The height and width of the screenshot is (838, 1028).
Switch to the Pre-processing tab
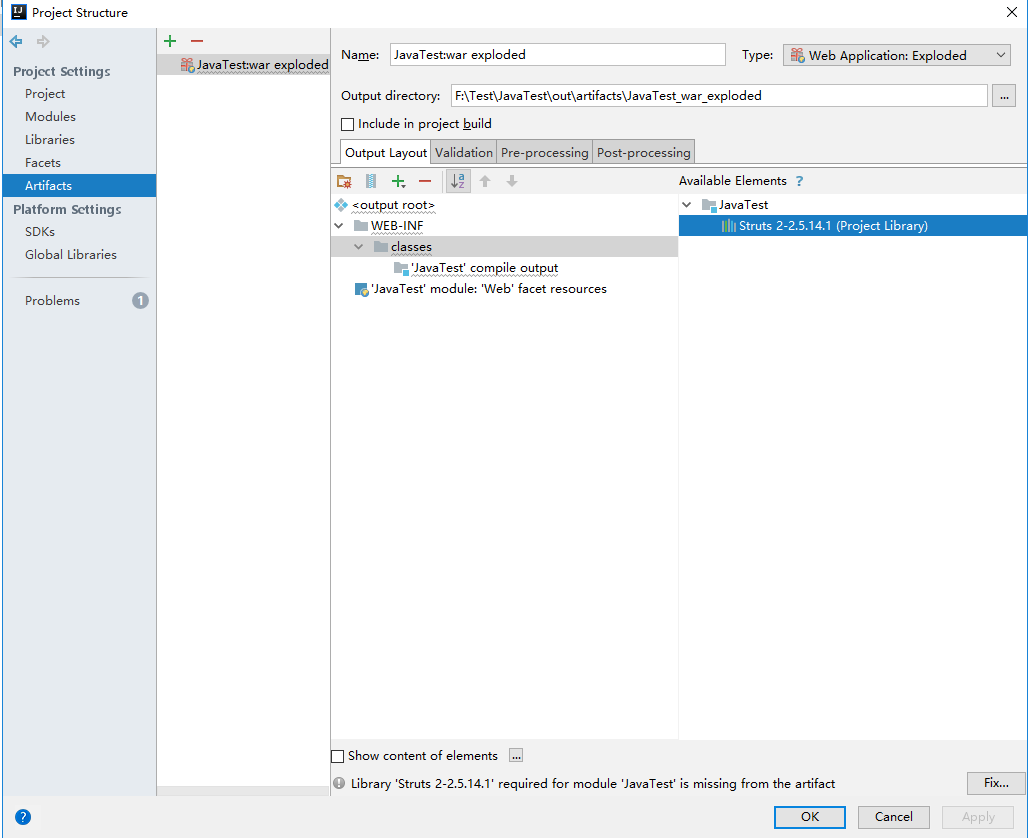[x=544, y=153]
